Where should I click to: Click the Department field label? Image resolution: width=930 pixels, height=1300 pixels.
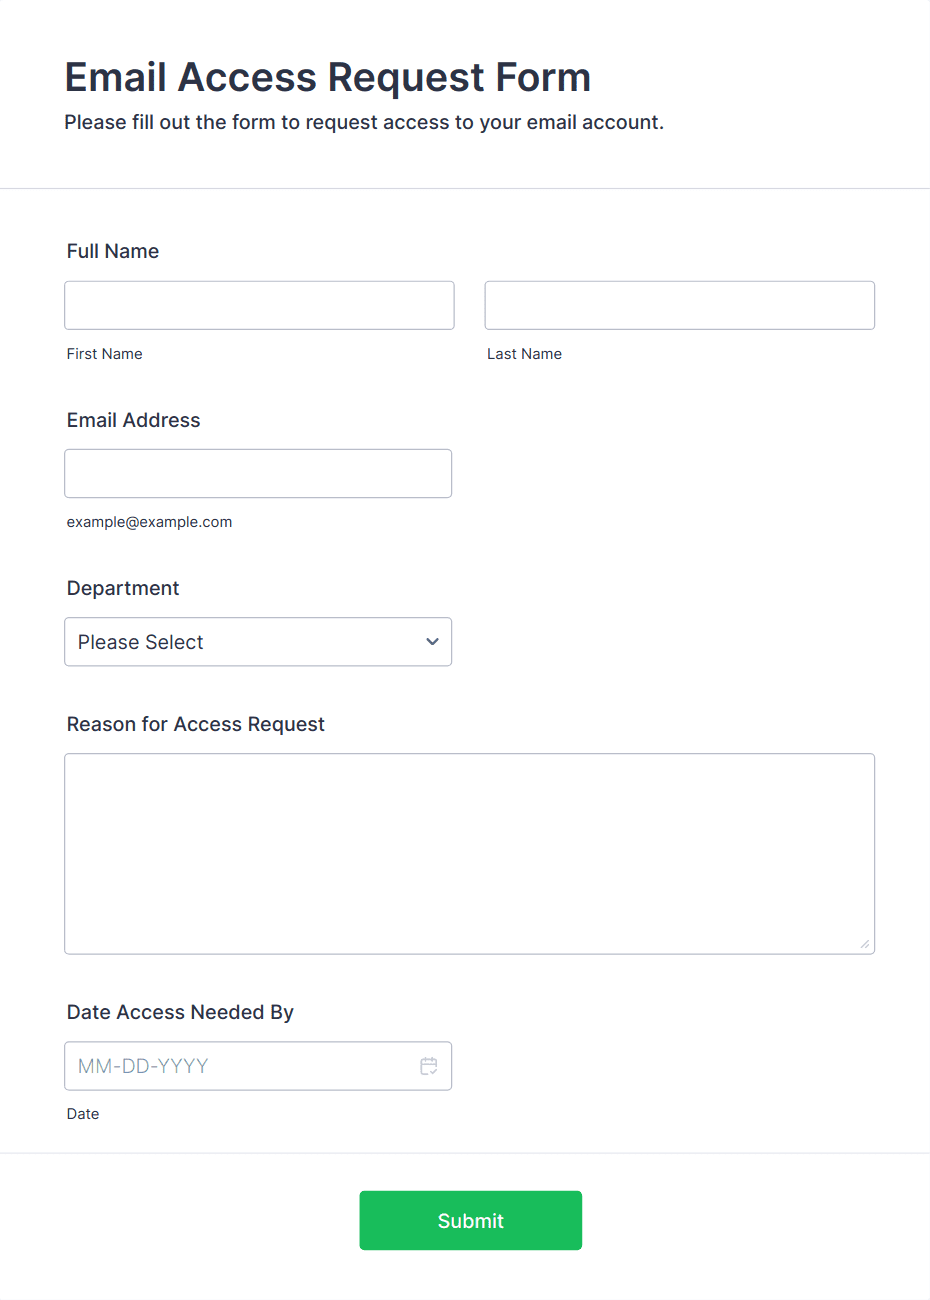click(x=123, y=588)
